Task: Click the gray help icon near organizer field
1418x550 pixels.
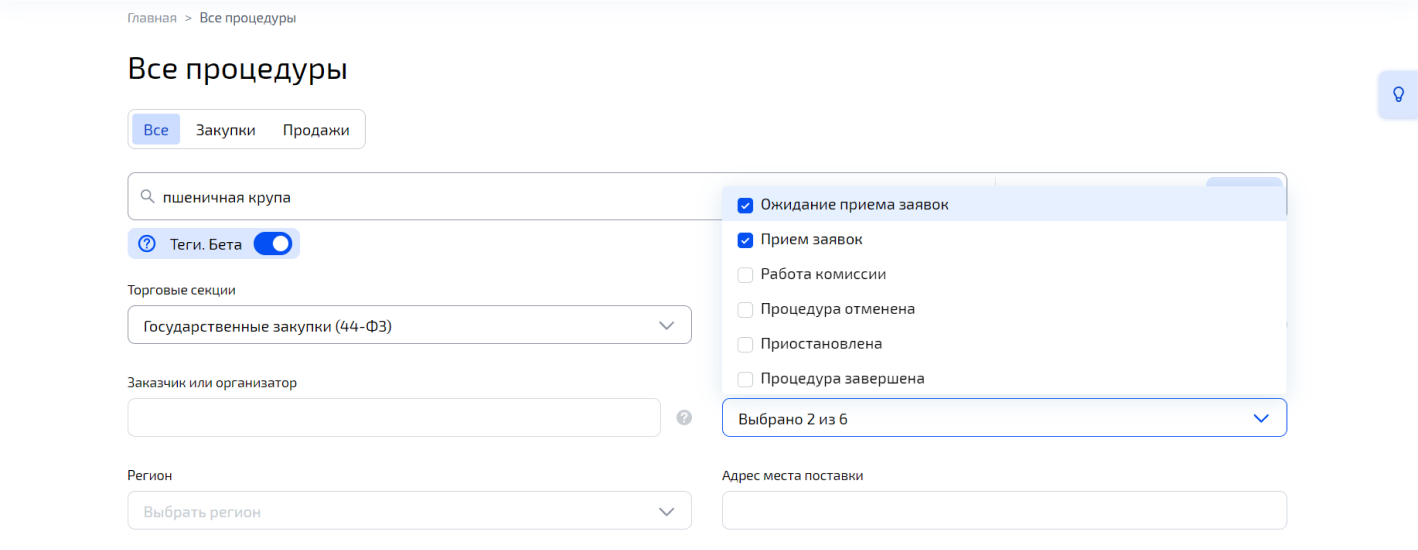Action: tap(684, 418)
